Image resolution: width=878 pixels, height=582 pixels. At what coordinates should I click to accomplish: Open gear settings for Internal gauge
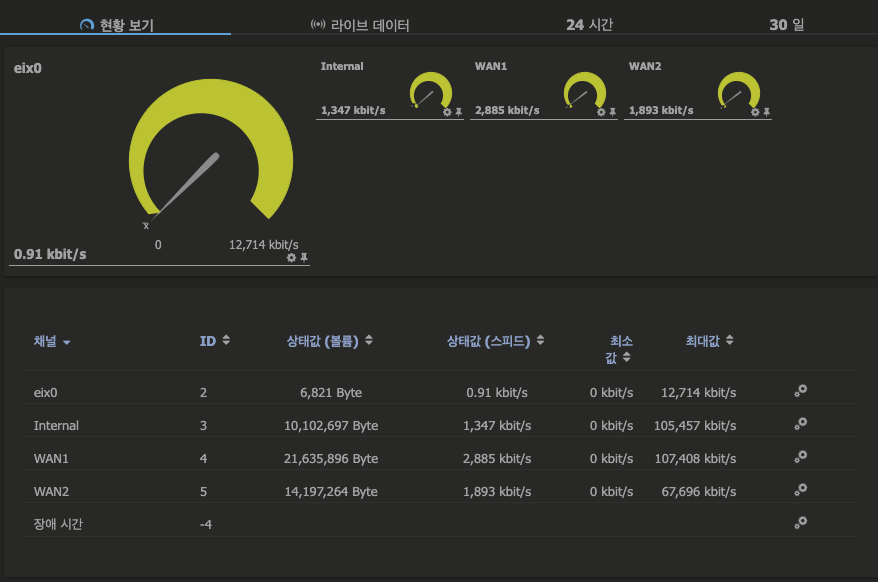coord(447,112)
